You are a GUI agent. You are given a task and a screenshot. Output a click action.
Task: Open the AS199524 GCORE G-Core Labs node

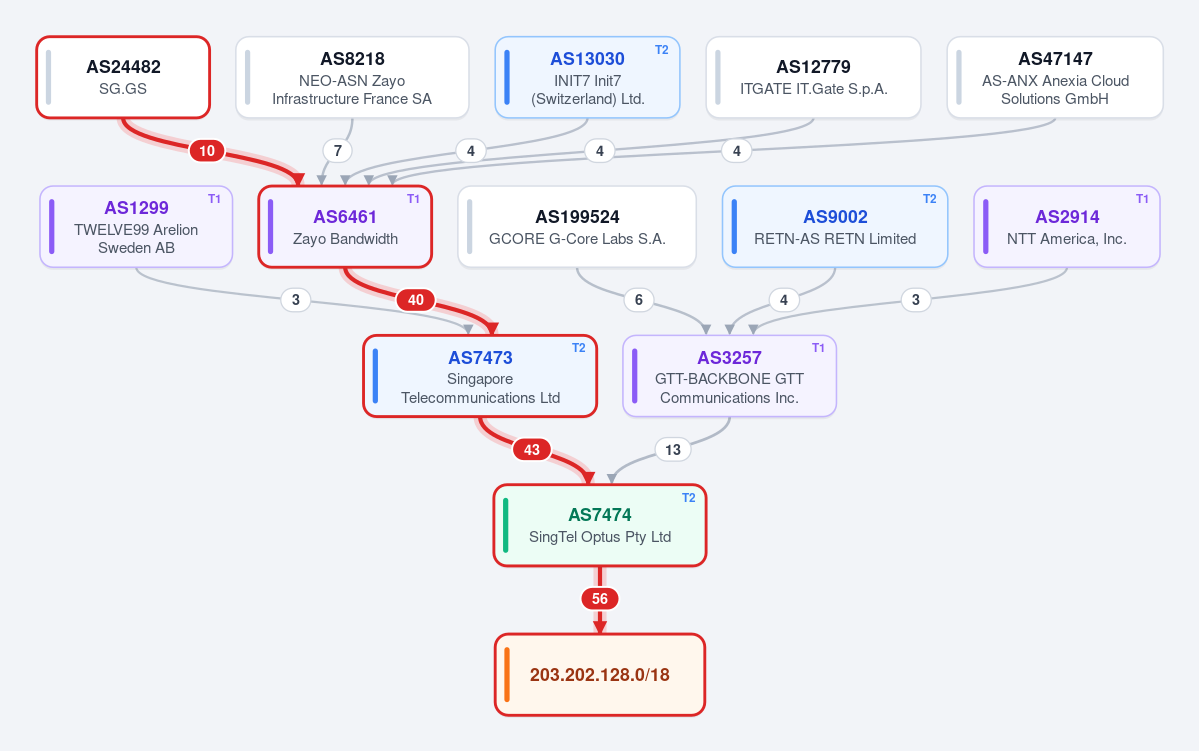click(x=577, y=227)
